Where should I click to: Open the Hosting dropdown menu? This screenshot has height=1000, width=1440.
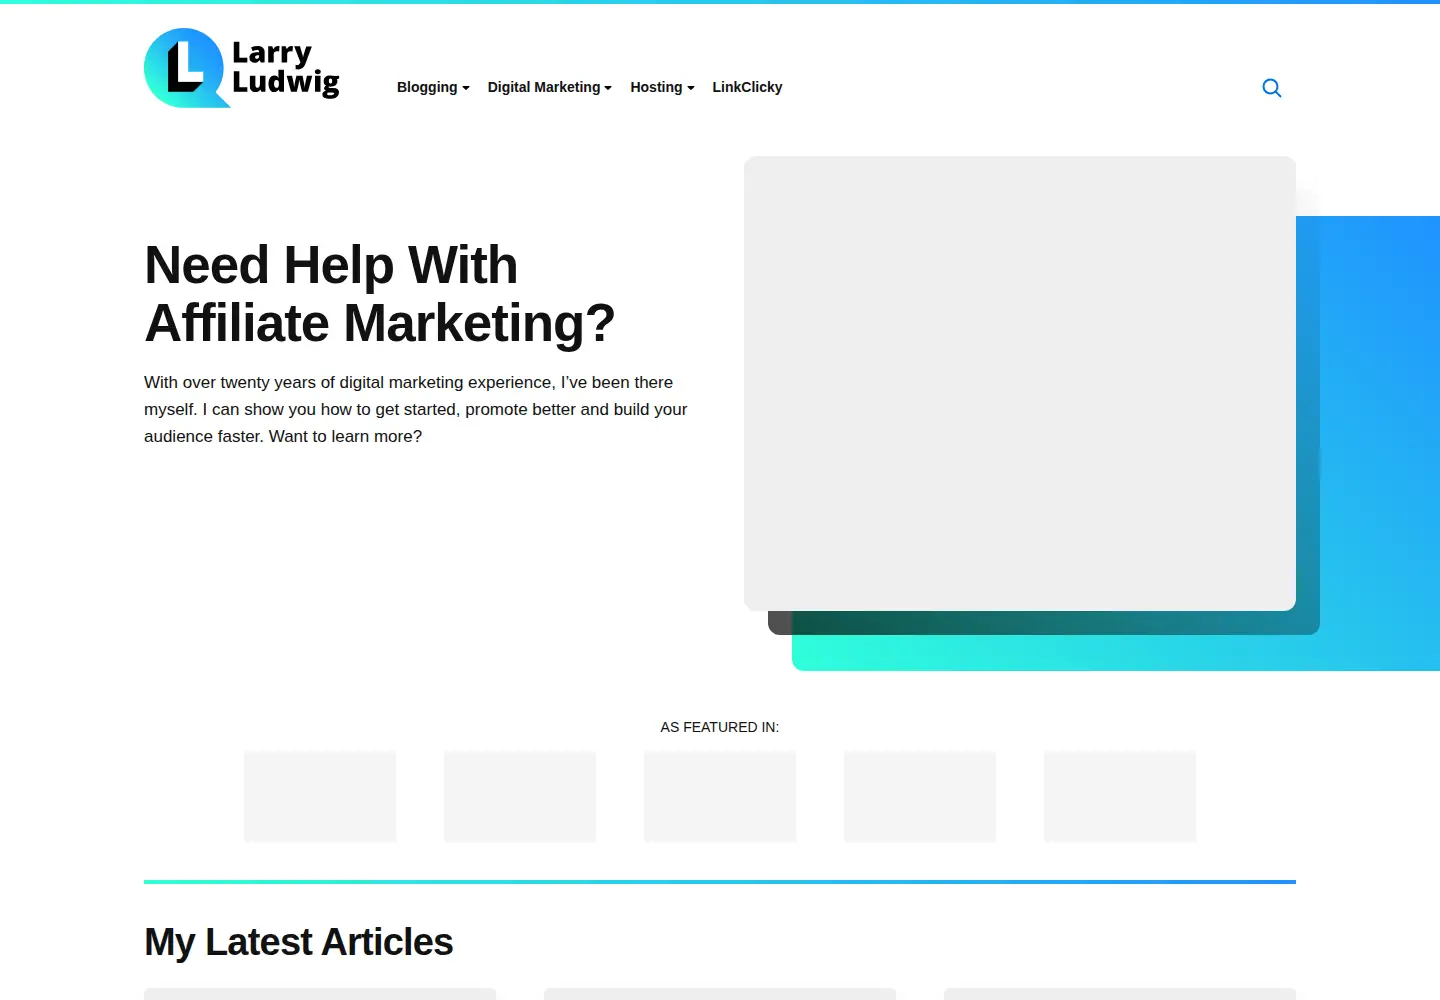(x=662, y=87)
